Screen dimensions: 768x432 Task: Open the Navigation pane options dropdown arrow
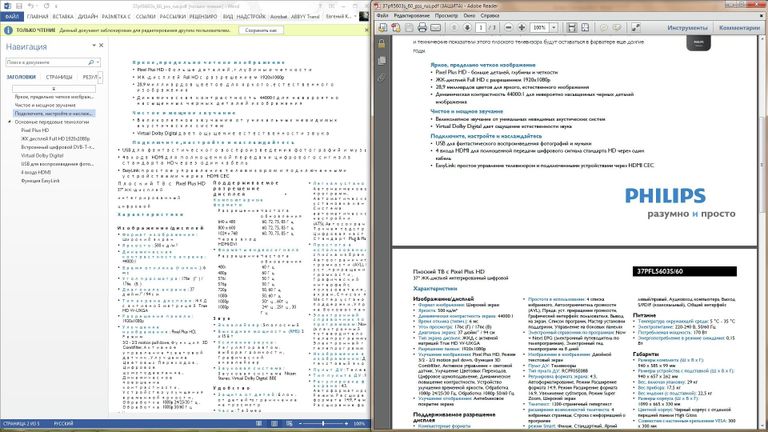pos(94,45)
